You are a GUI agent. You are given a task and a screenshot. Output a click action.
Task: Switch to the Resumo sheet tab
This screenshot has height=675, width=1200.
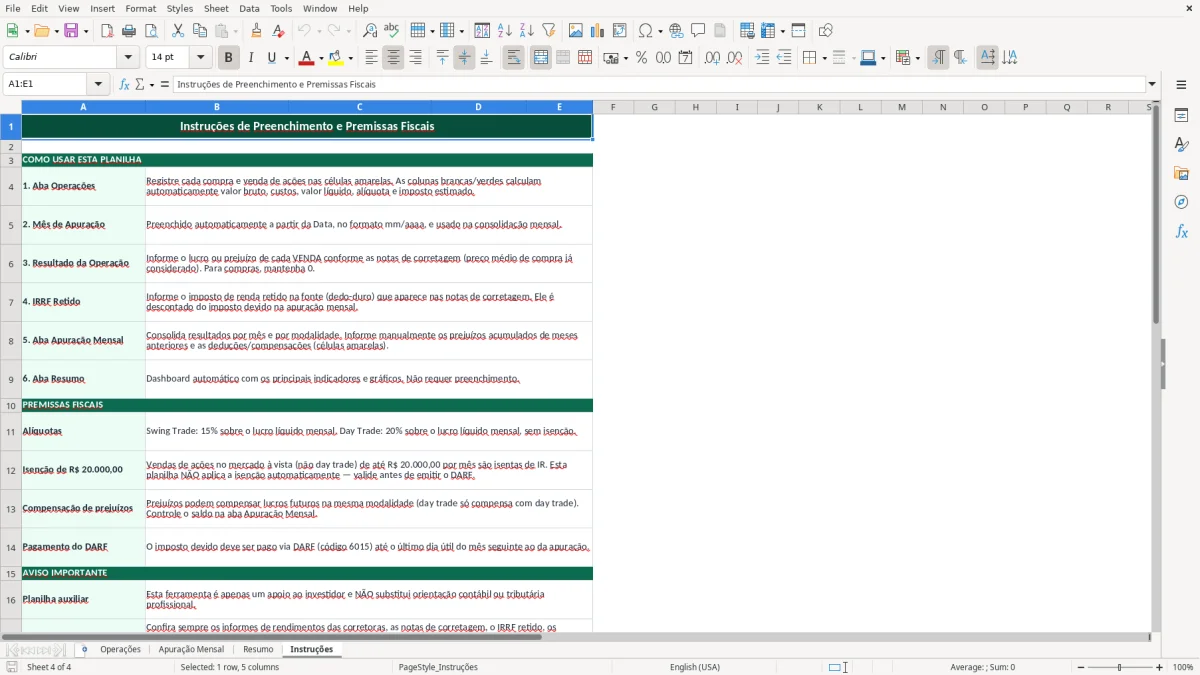[258, 649]
